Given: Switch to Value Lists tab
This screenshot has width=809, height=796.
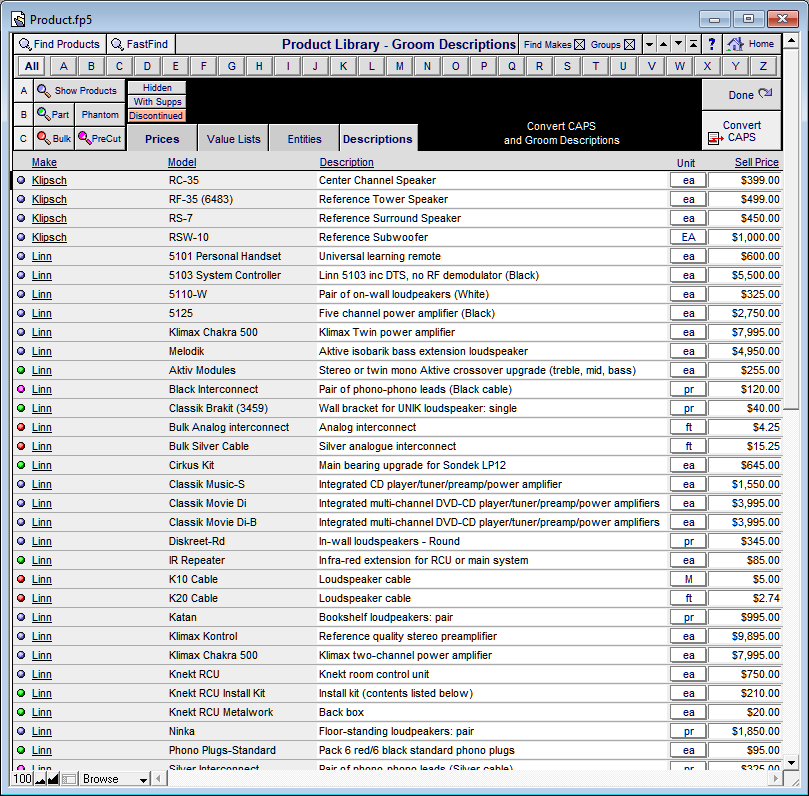Looking at the screenshot, I should 233,139.
